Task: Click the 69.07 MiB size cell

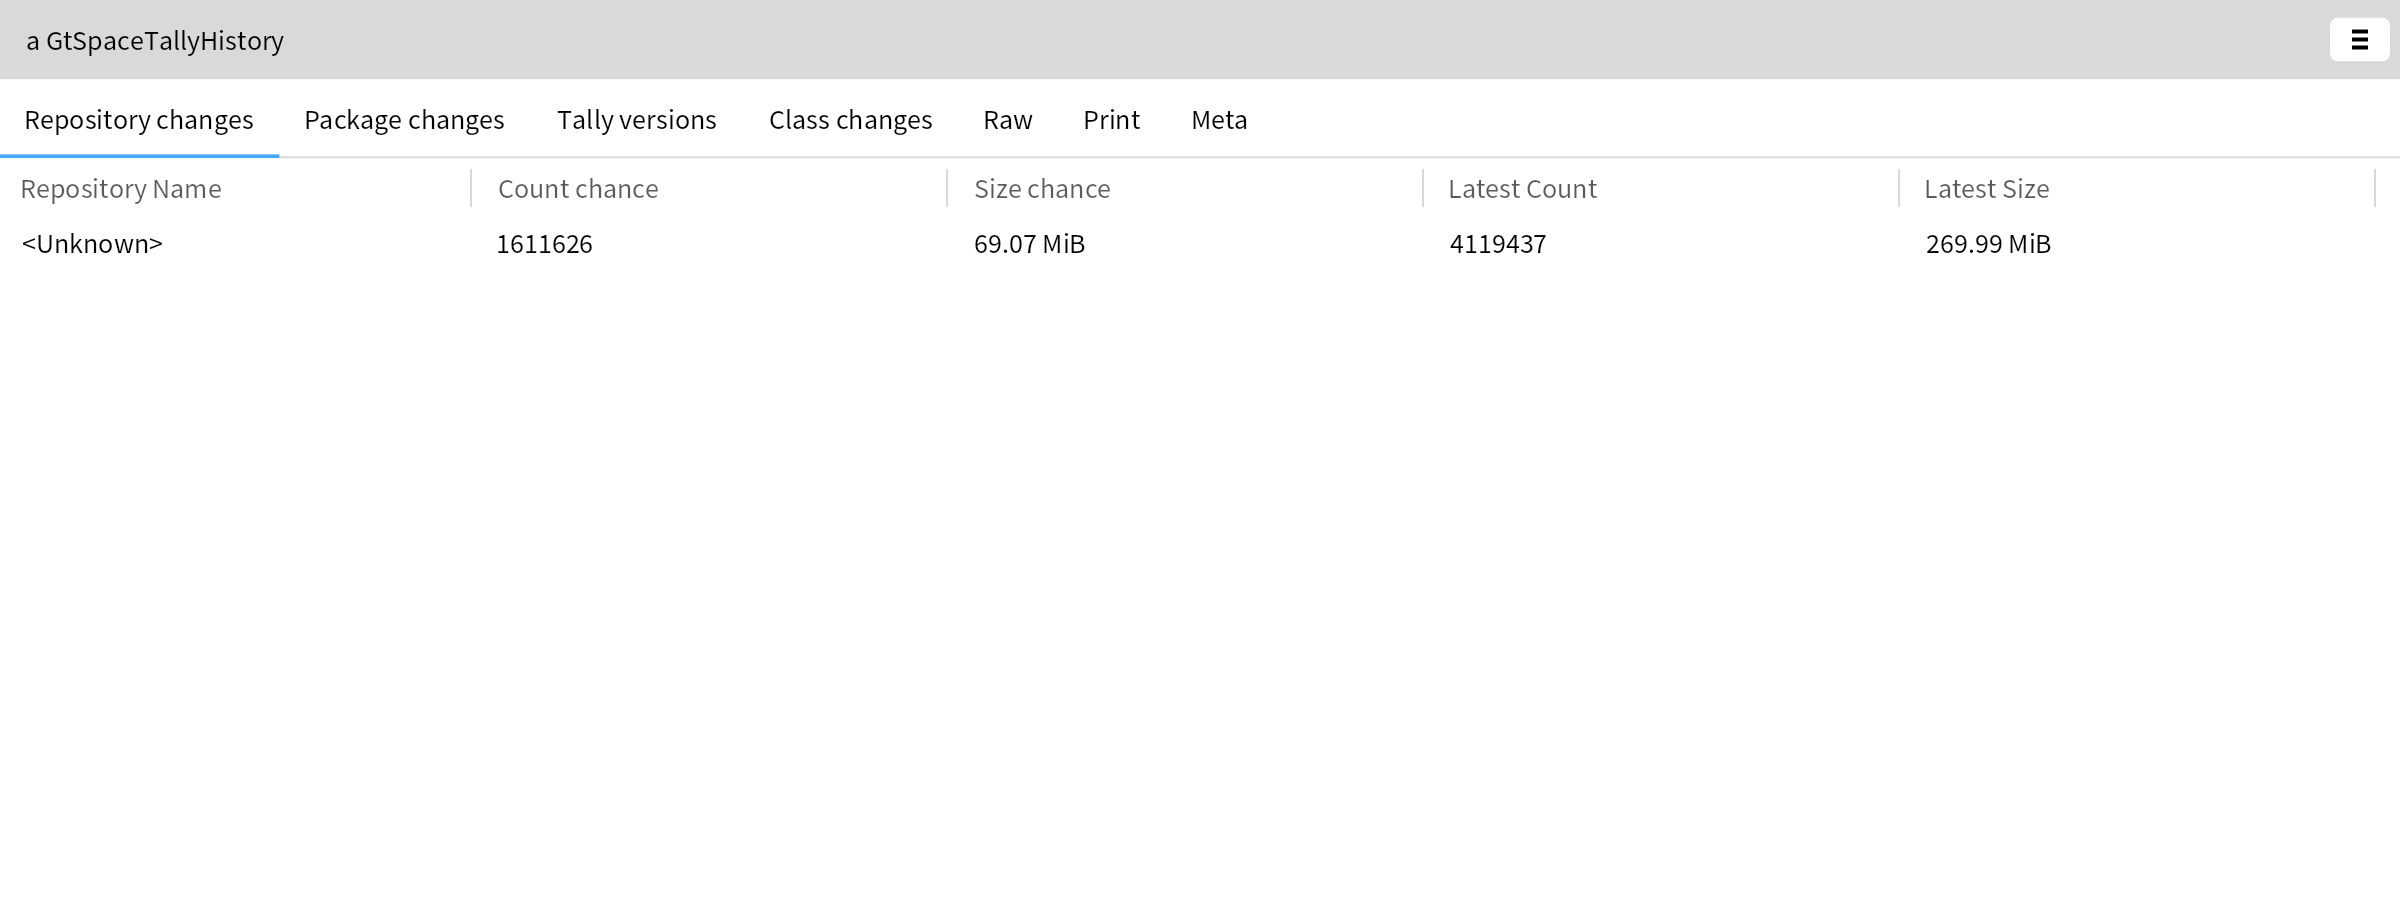Action: pyautogui.click(x=1029, y=244)
